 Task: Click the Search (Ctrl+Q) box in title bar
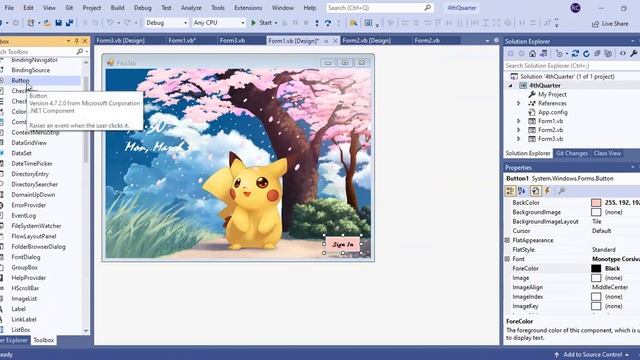pyautogui.click(x=380, y=8)
